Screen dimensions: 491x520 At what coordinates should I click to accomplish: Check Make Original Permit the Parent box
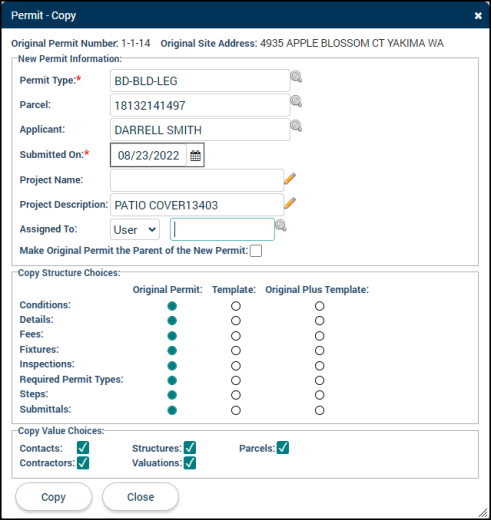256,251
